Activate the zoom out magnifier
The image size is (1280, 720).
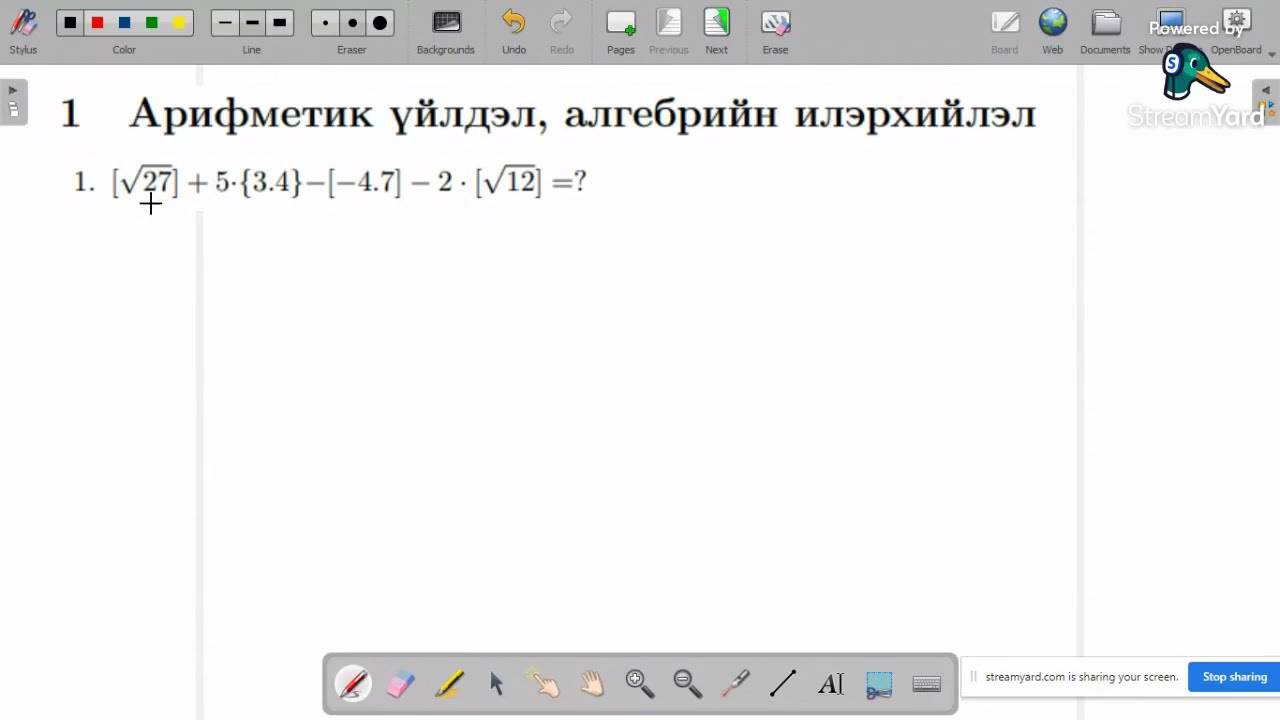coord(688,684)
